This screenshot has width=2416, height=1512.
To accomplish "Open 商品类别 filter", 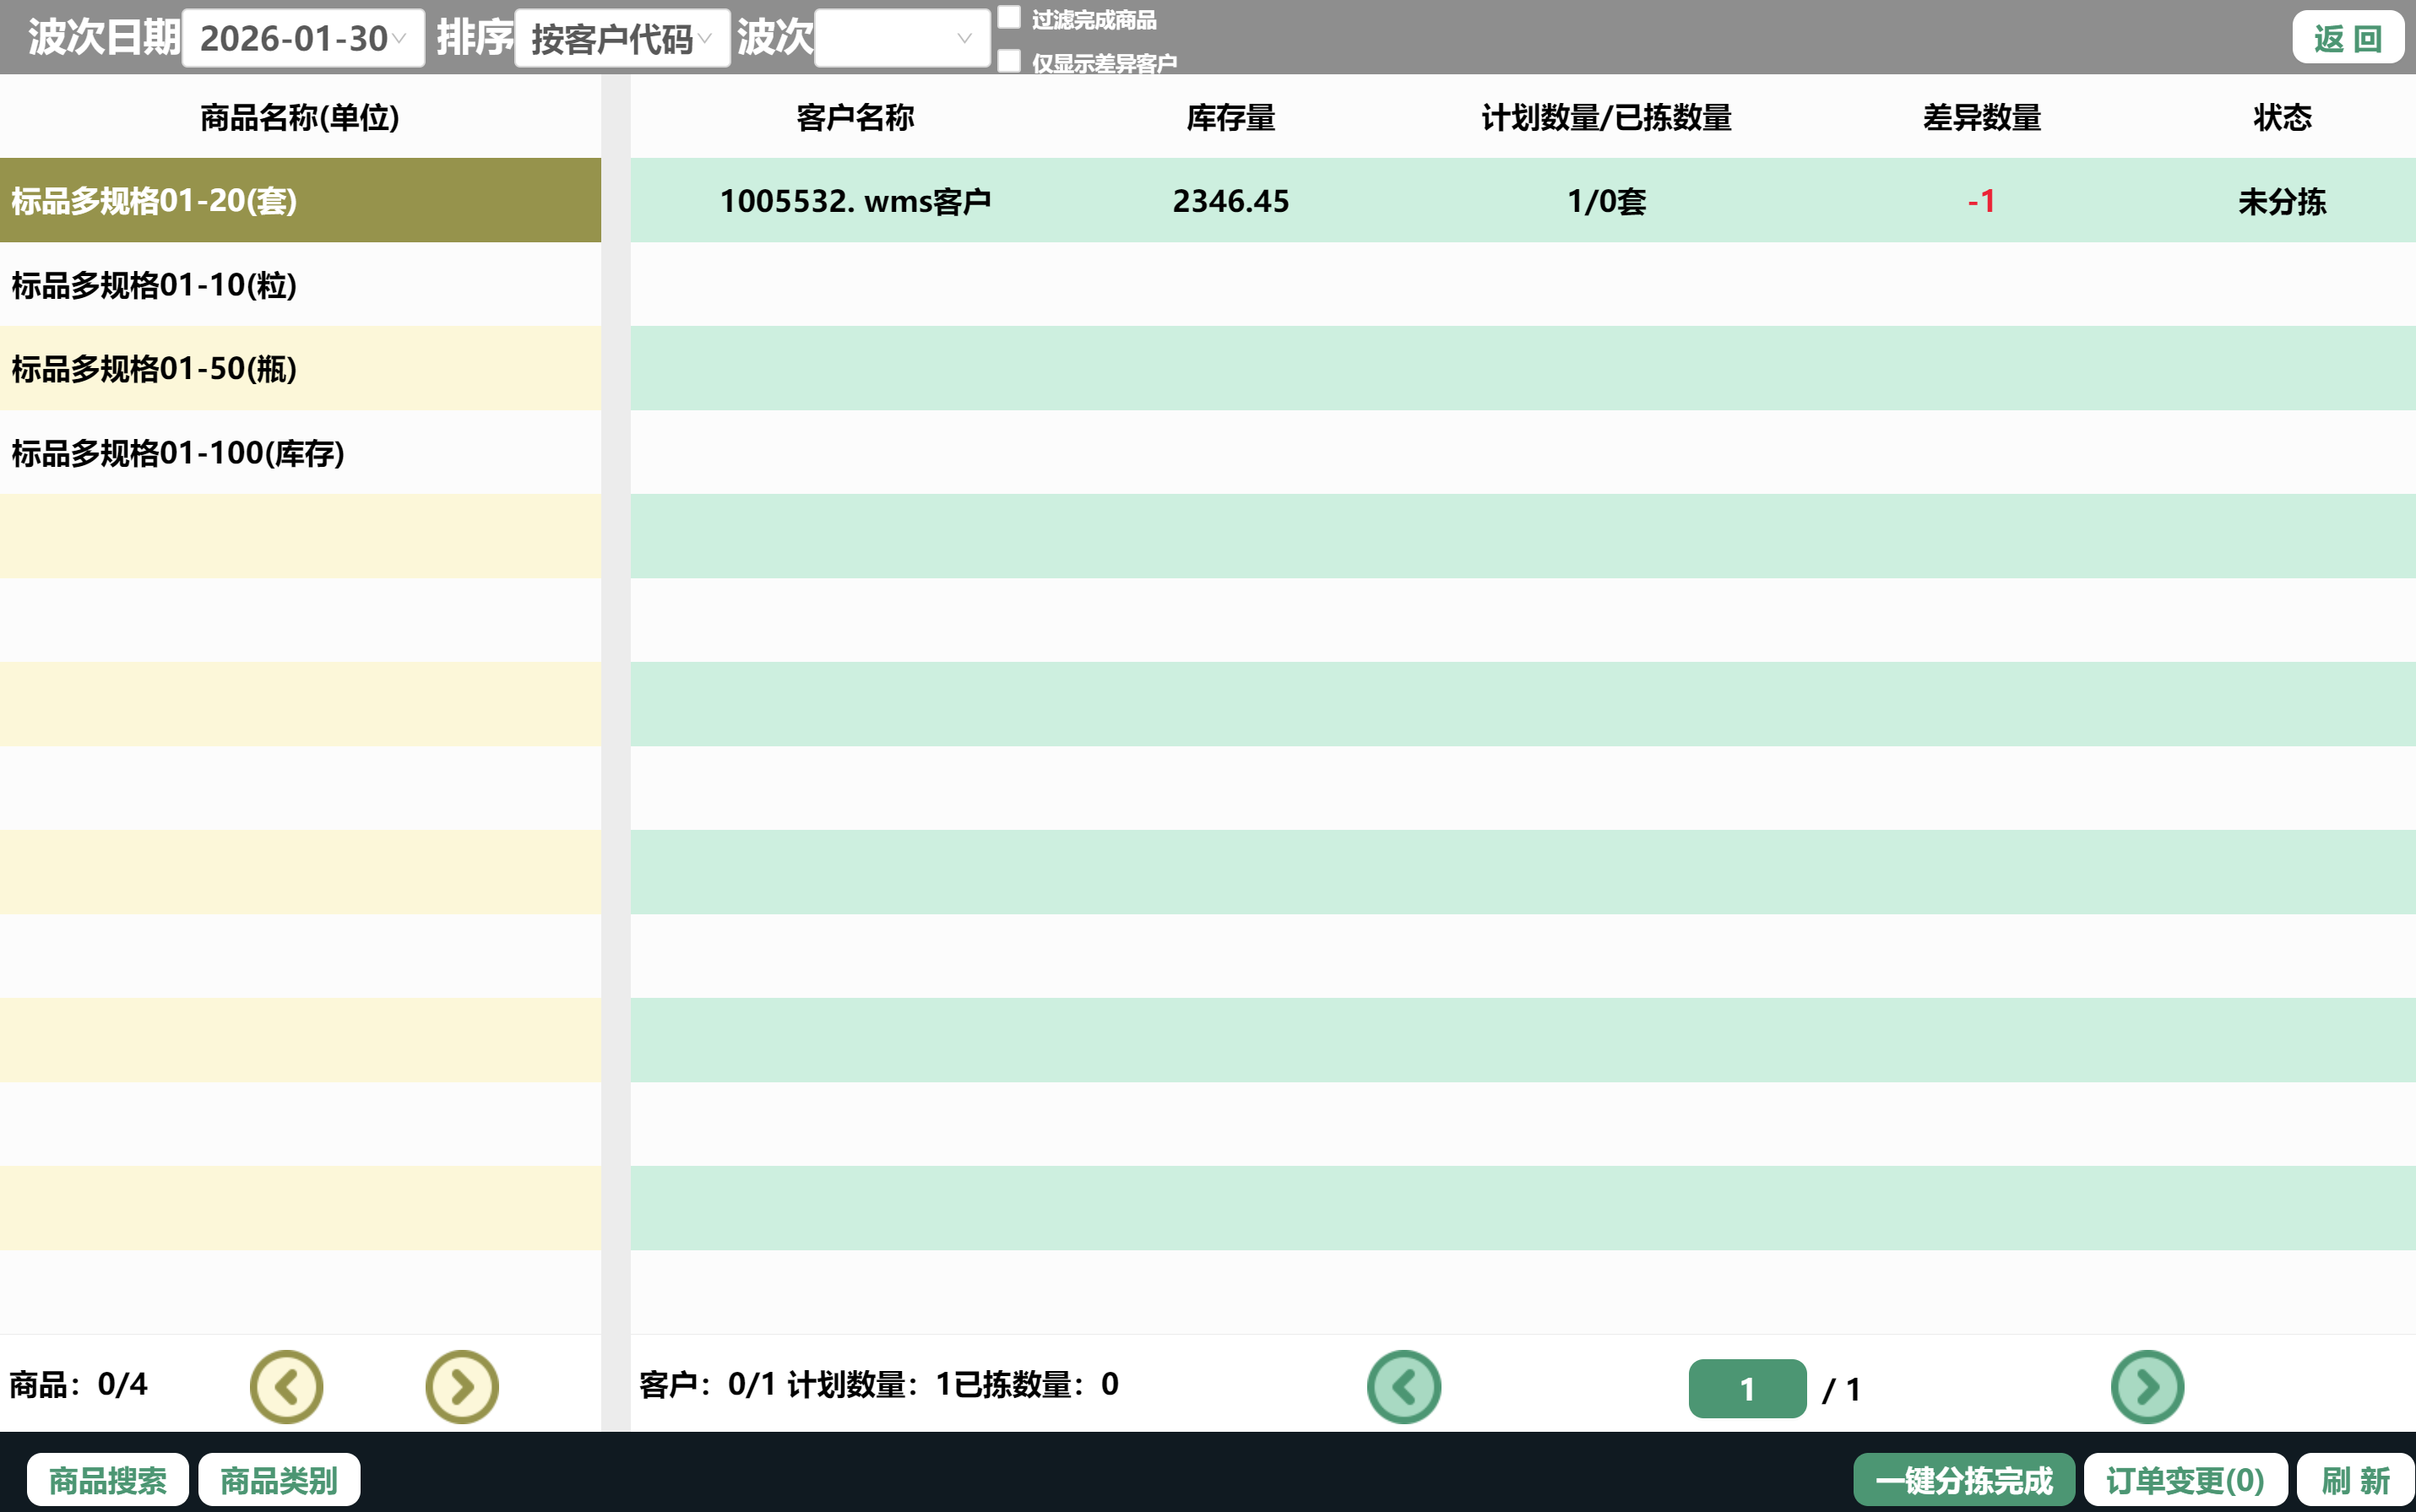I will pos(279,1479).
